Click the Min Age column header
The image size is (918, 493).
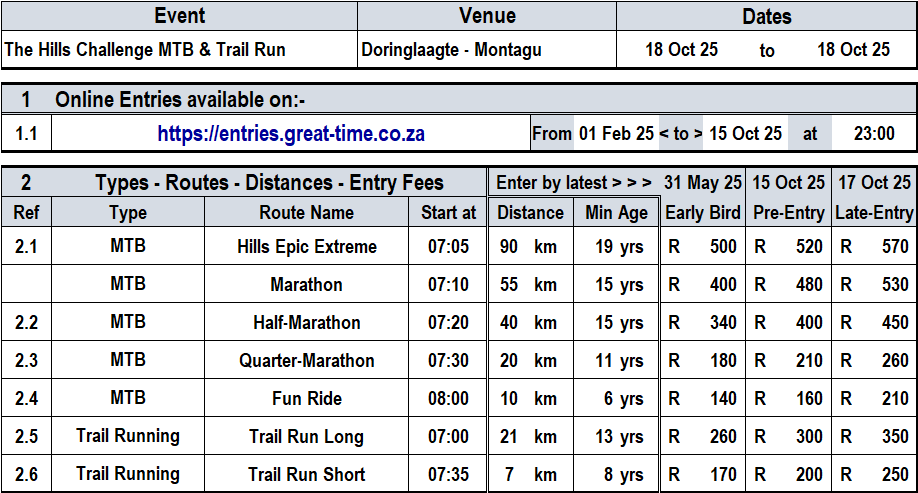(x=616, y=213)
